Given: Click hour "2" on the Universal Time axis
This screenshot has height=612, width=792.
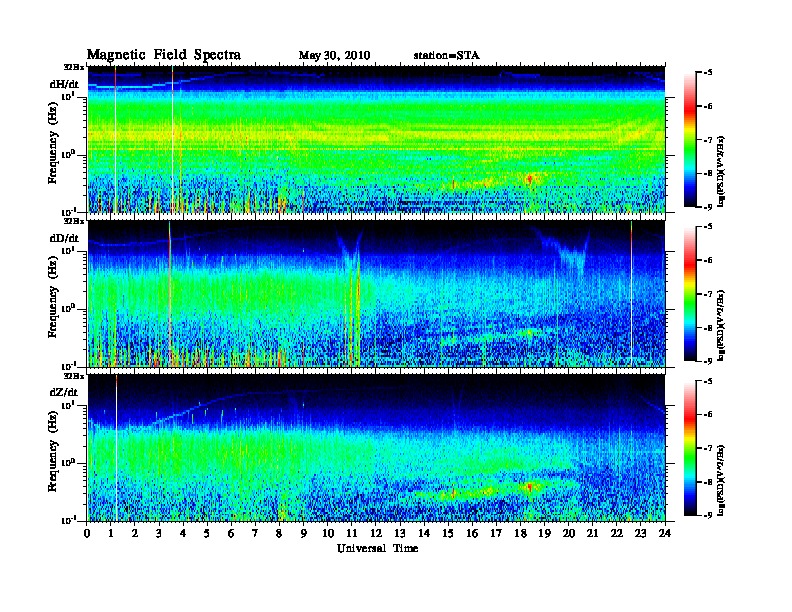Looking at the screenshot, I should (x=135, y=534).
